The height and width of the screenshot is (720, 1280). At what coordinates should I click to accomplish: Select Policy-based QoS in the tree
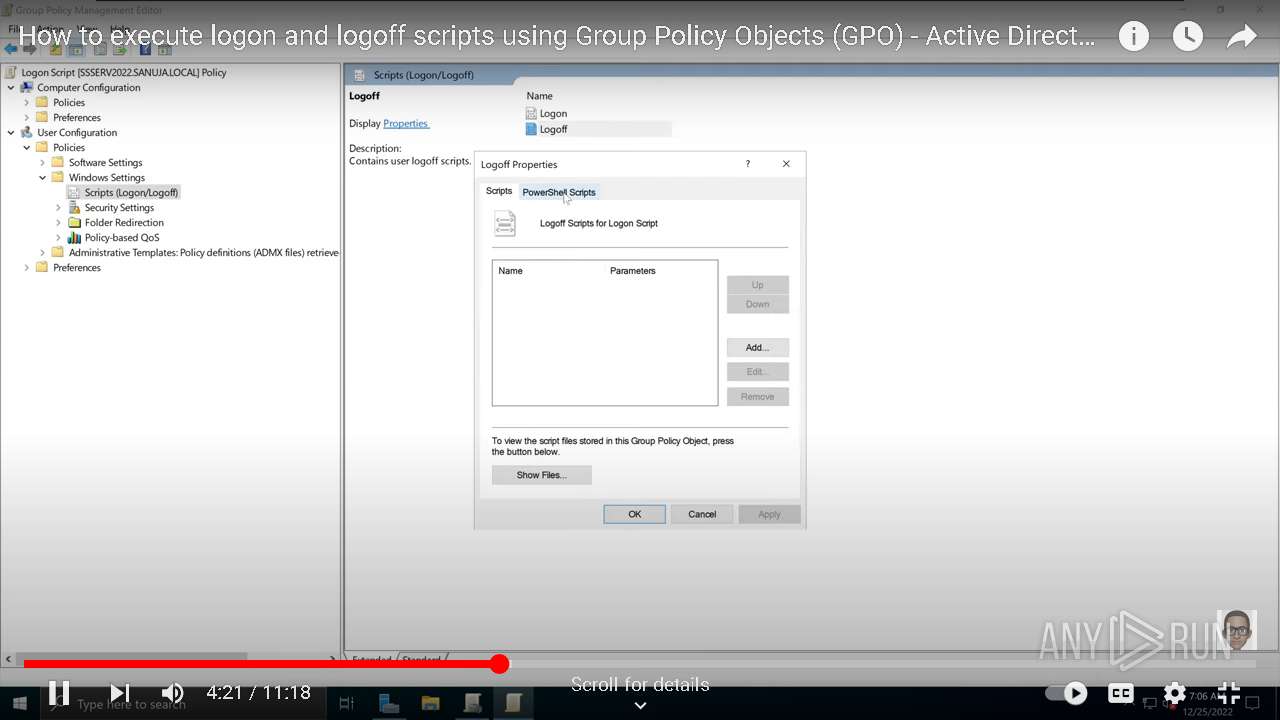(122, 237)
